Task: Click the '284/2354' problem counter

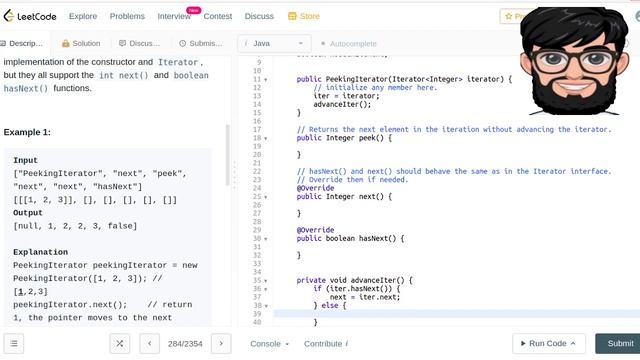Action: tap(185, 344)
